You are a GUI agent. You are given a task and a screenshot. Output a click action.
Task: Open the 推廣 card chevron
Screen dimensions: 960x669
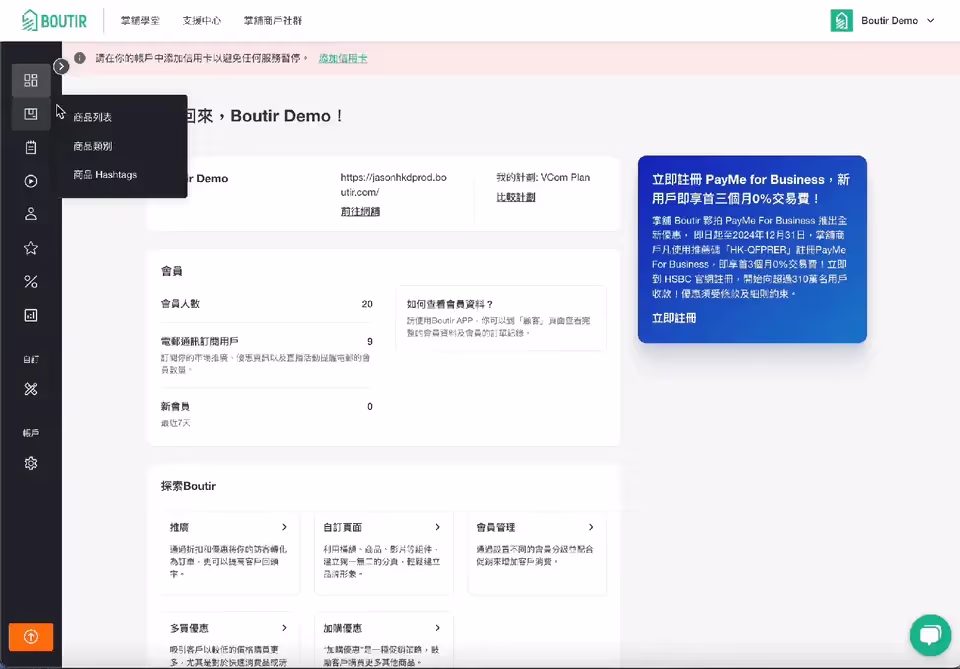(284, 527)
